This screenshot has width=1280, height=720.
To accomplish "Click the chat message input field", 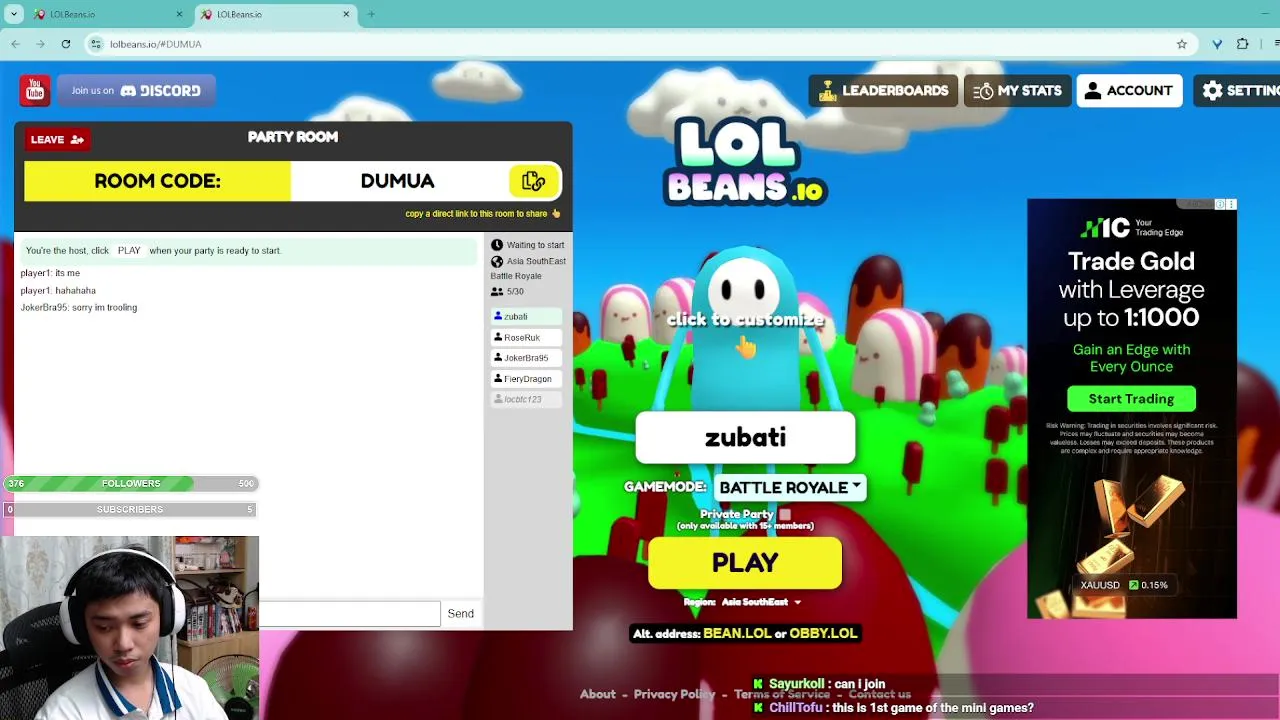I will point(350,613).
